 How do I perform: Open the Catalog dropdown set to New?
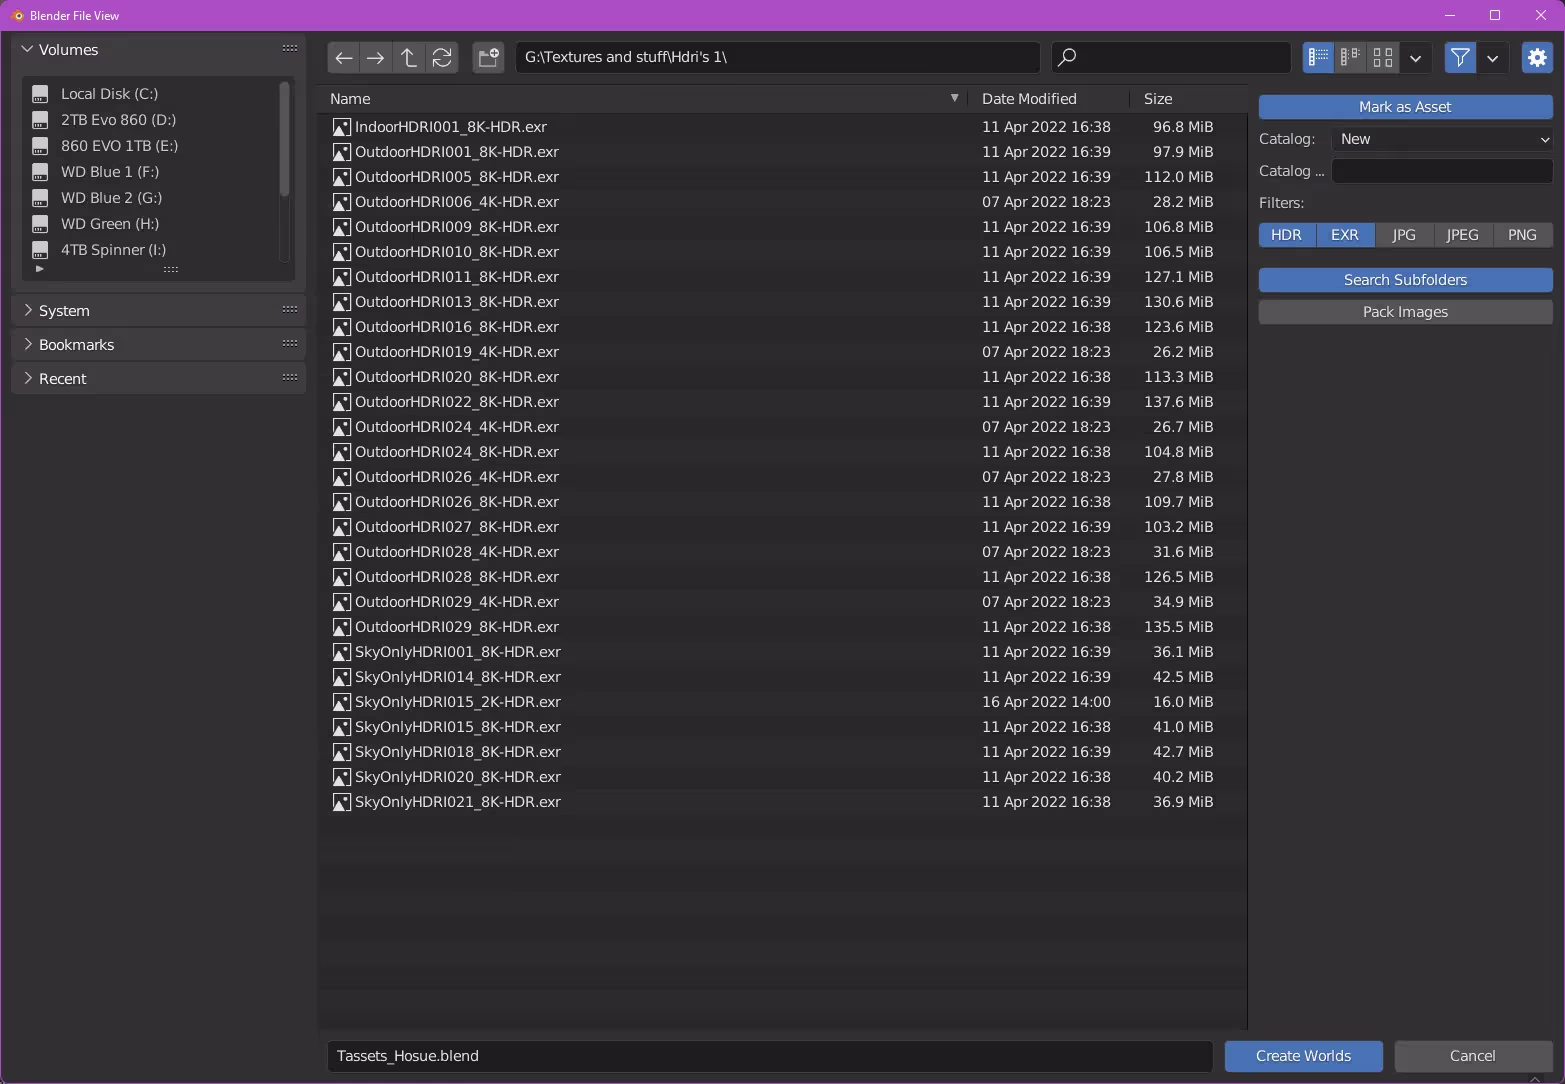(1442, 139)
